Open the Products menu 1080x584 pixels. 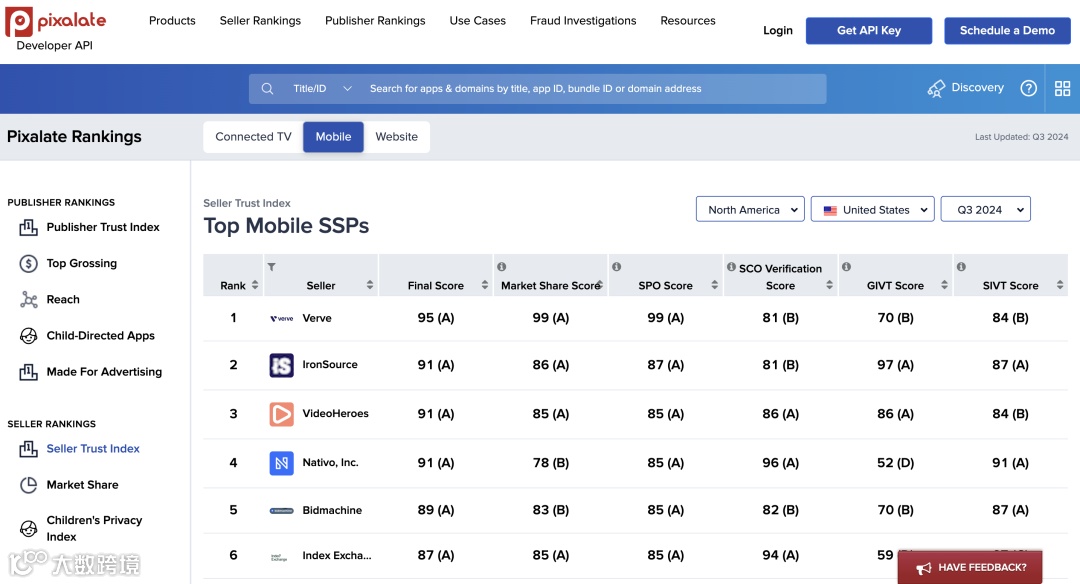[172, 21]
